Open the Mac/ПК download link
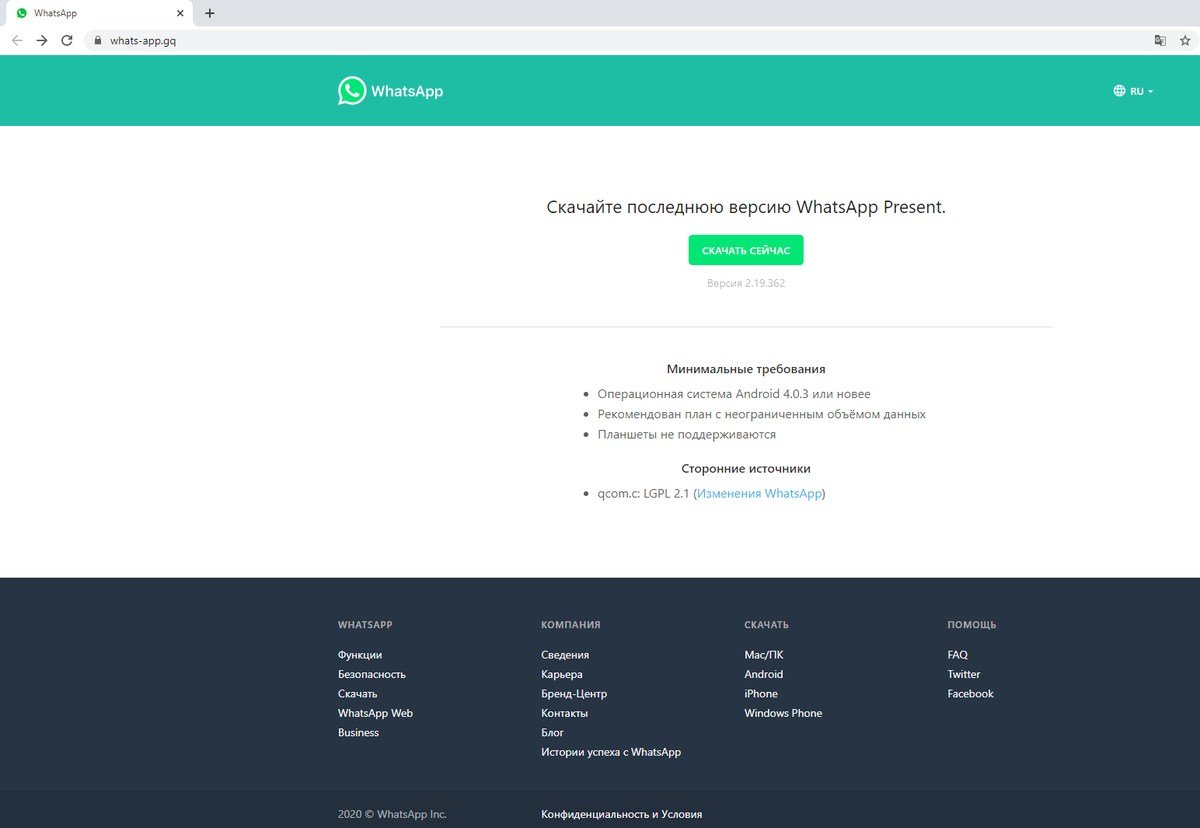The image size is (1200, 828). tap(764, 655)
